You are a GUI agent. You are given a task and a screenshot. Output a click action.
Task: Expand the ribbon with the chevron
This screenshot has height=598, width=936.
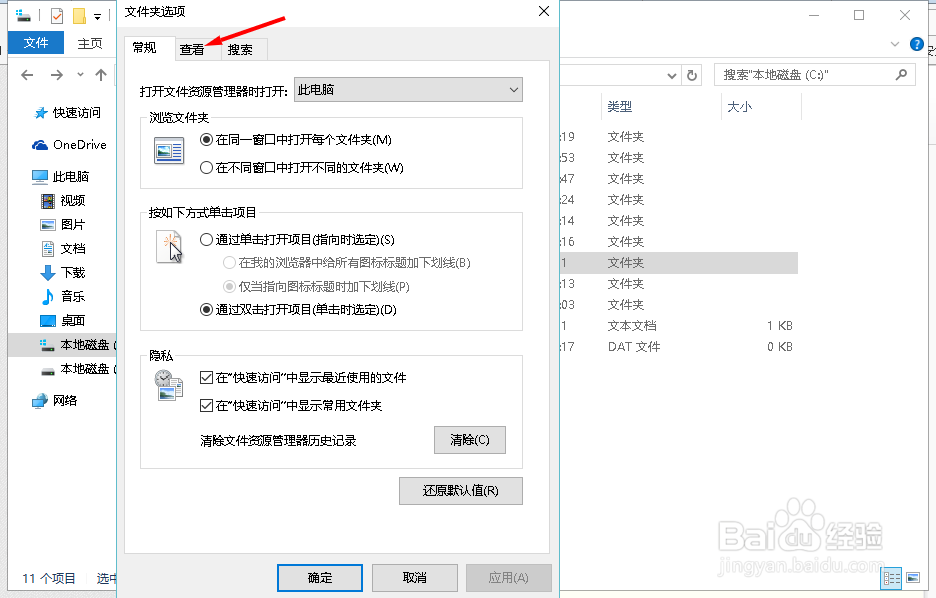click(894, 44)
